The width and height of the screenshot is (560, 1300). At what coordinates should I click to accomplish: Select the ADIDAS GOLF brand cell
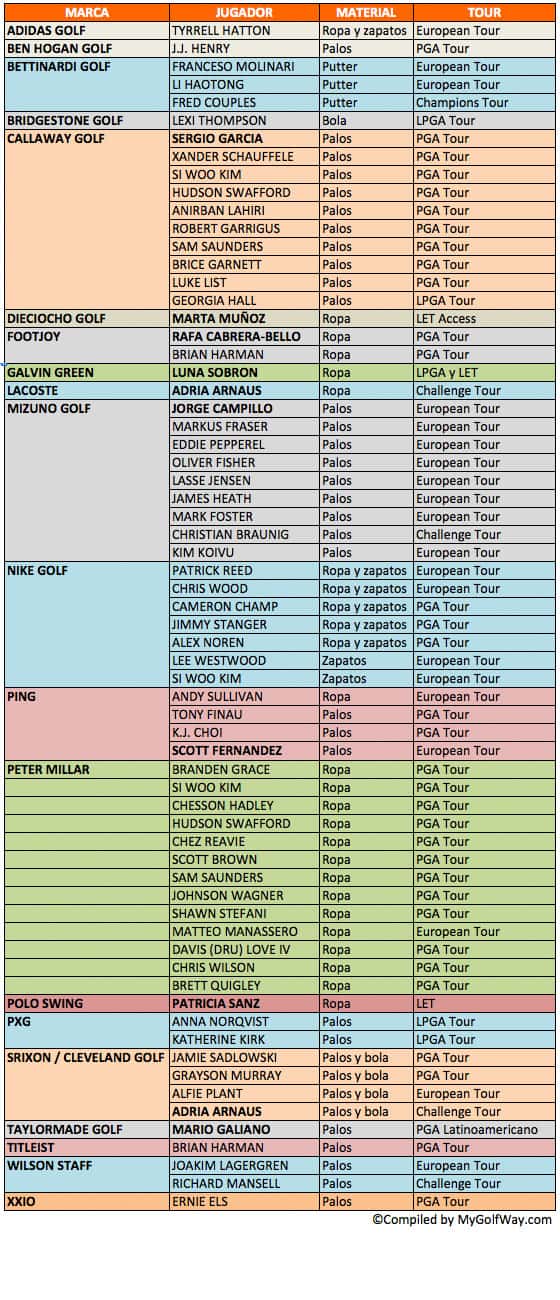pyautogui.click(x=87, y=31)
